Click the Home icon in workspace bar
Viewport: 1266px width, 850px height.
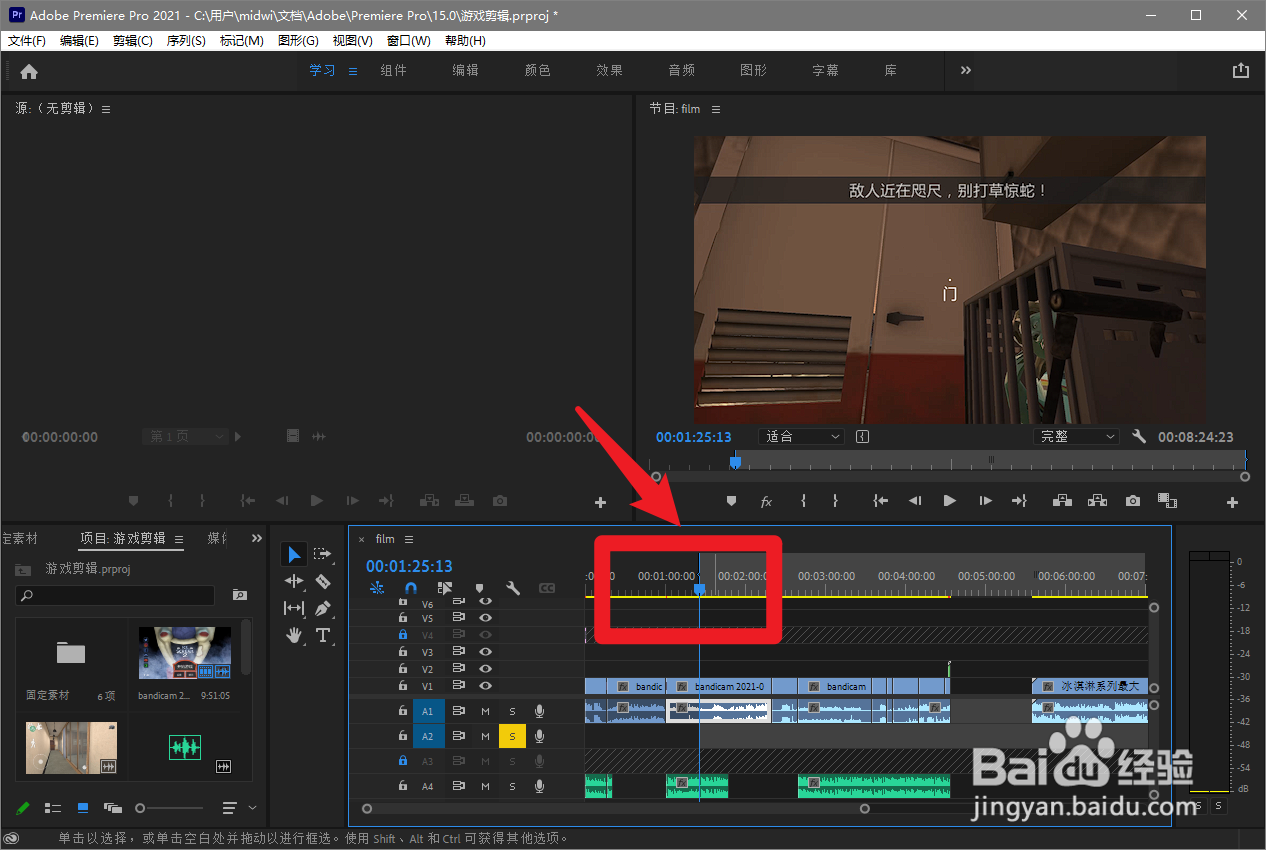tap(29, 71)
